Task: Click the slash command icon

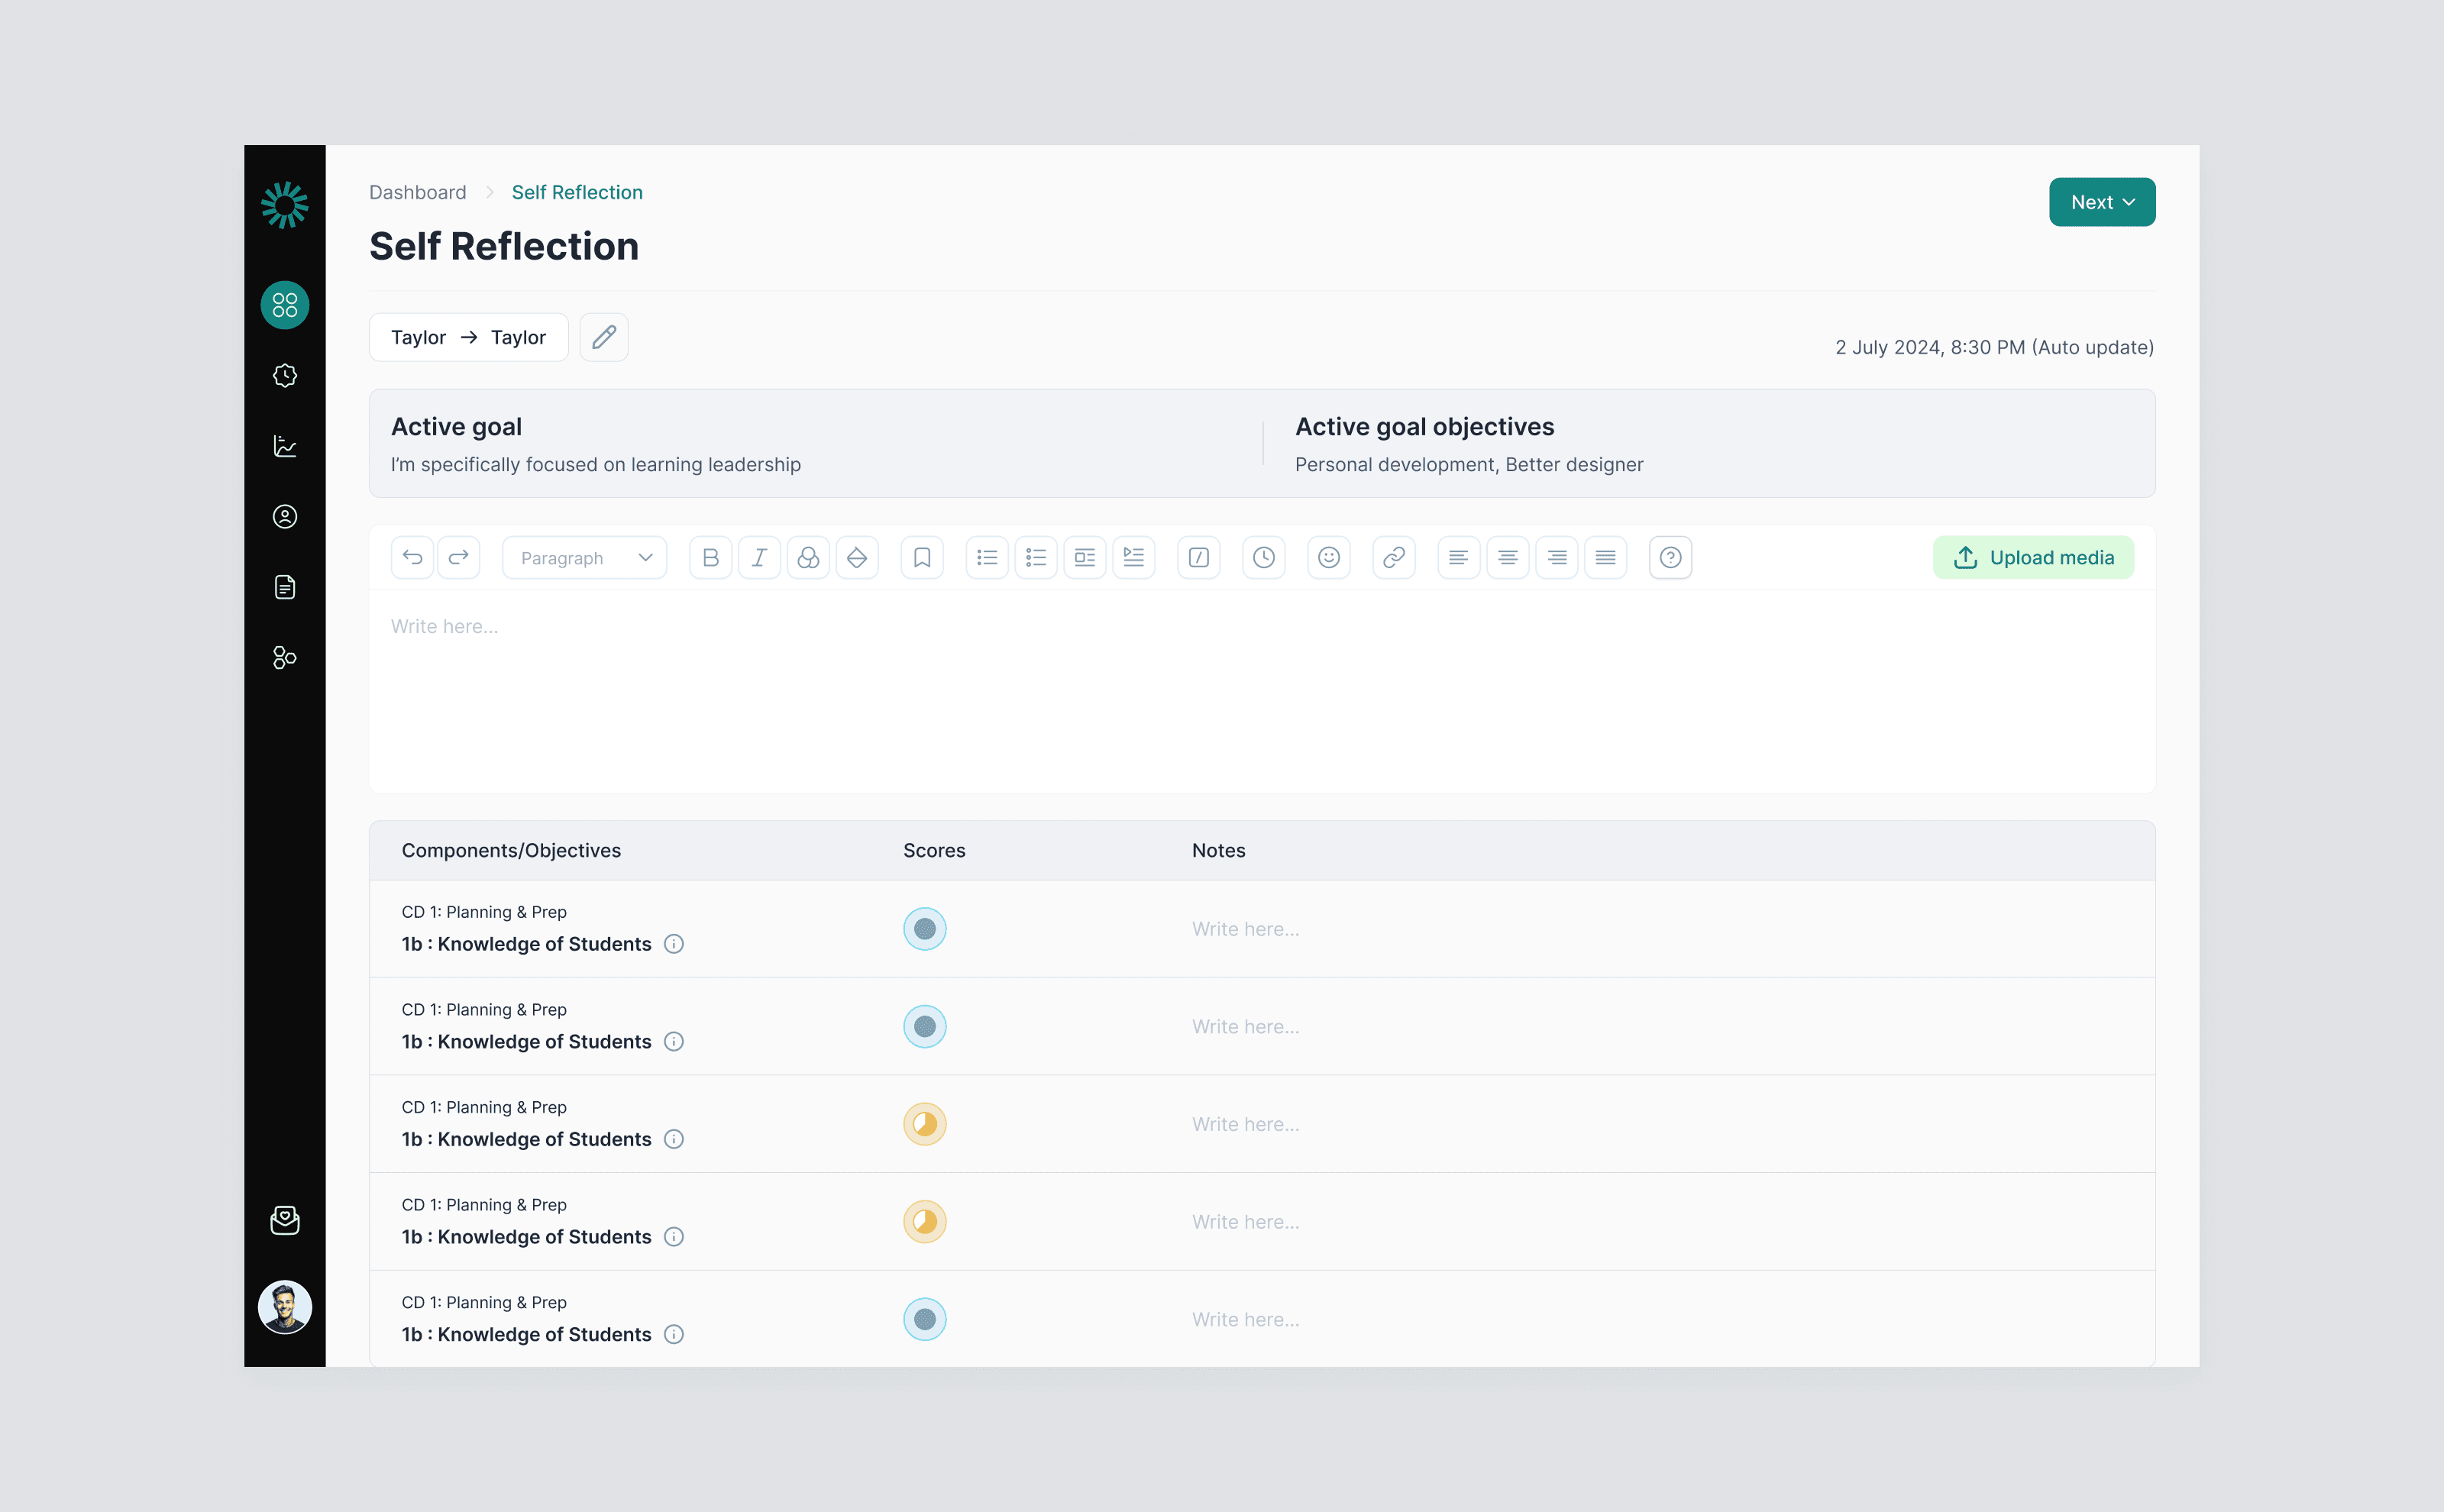Action: click(x=1199, y=557)
